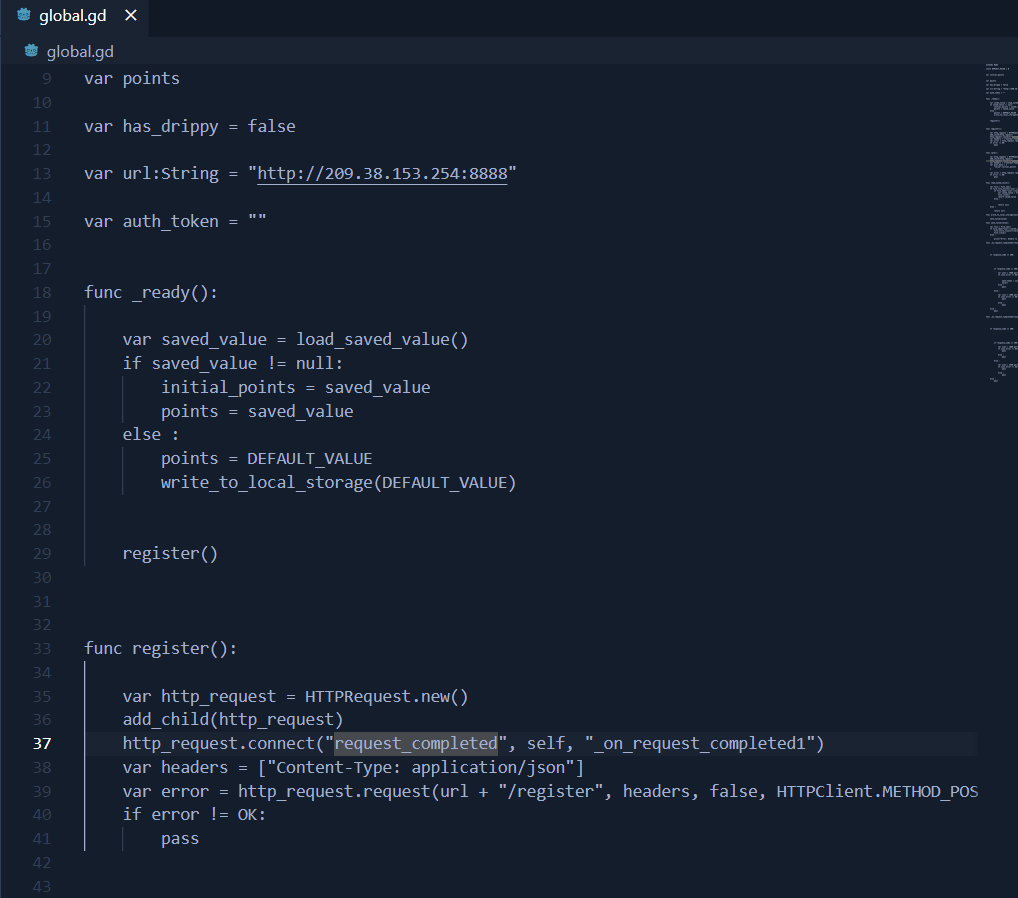Click "HTTPRequest.new()" on line 35
Viewport: 1018px width, 898px height.
pos(386,697)
